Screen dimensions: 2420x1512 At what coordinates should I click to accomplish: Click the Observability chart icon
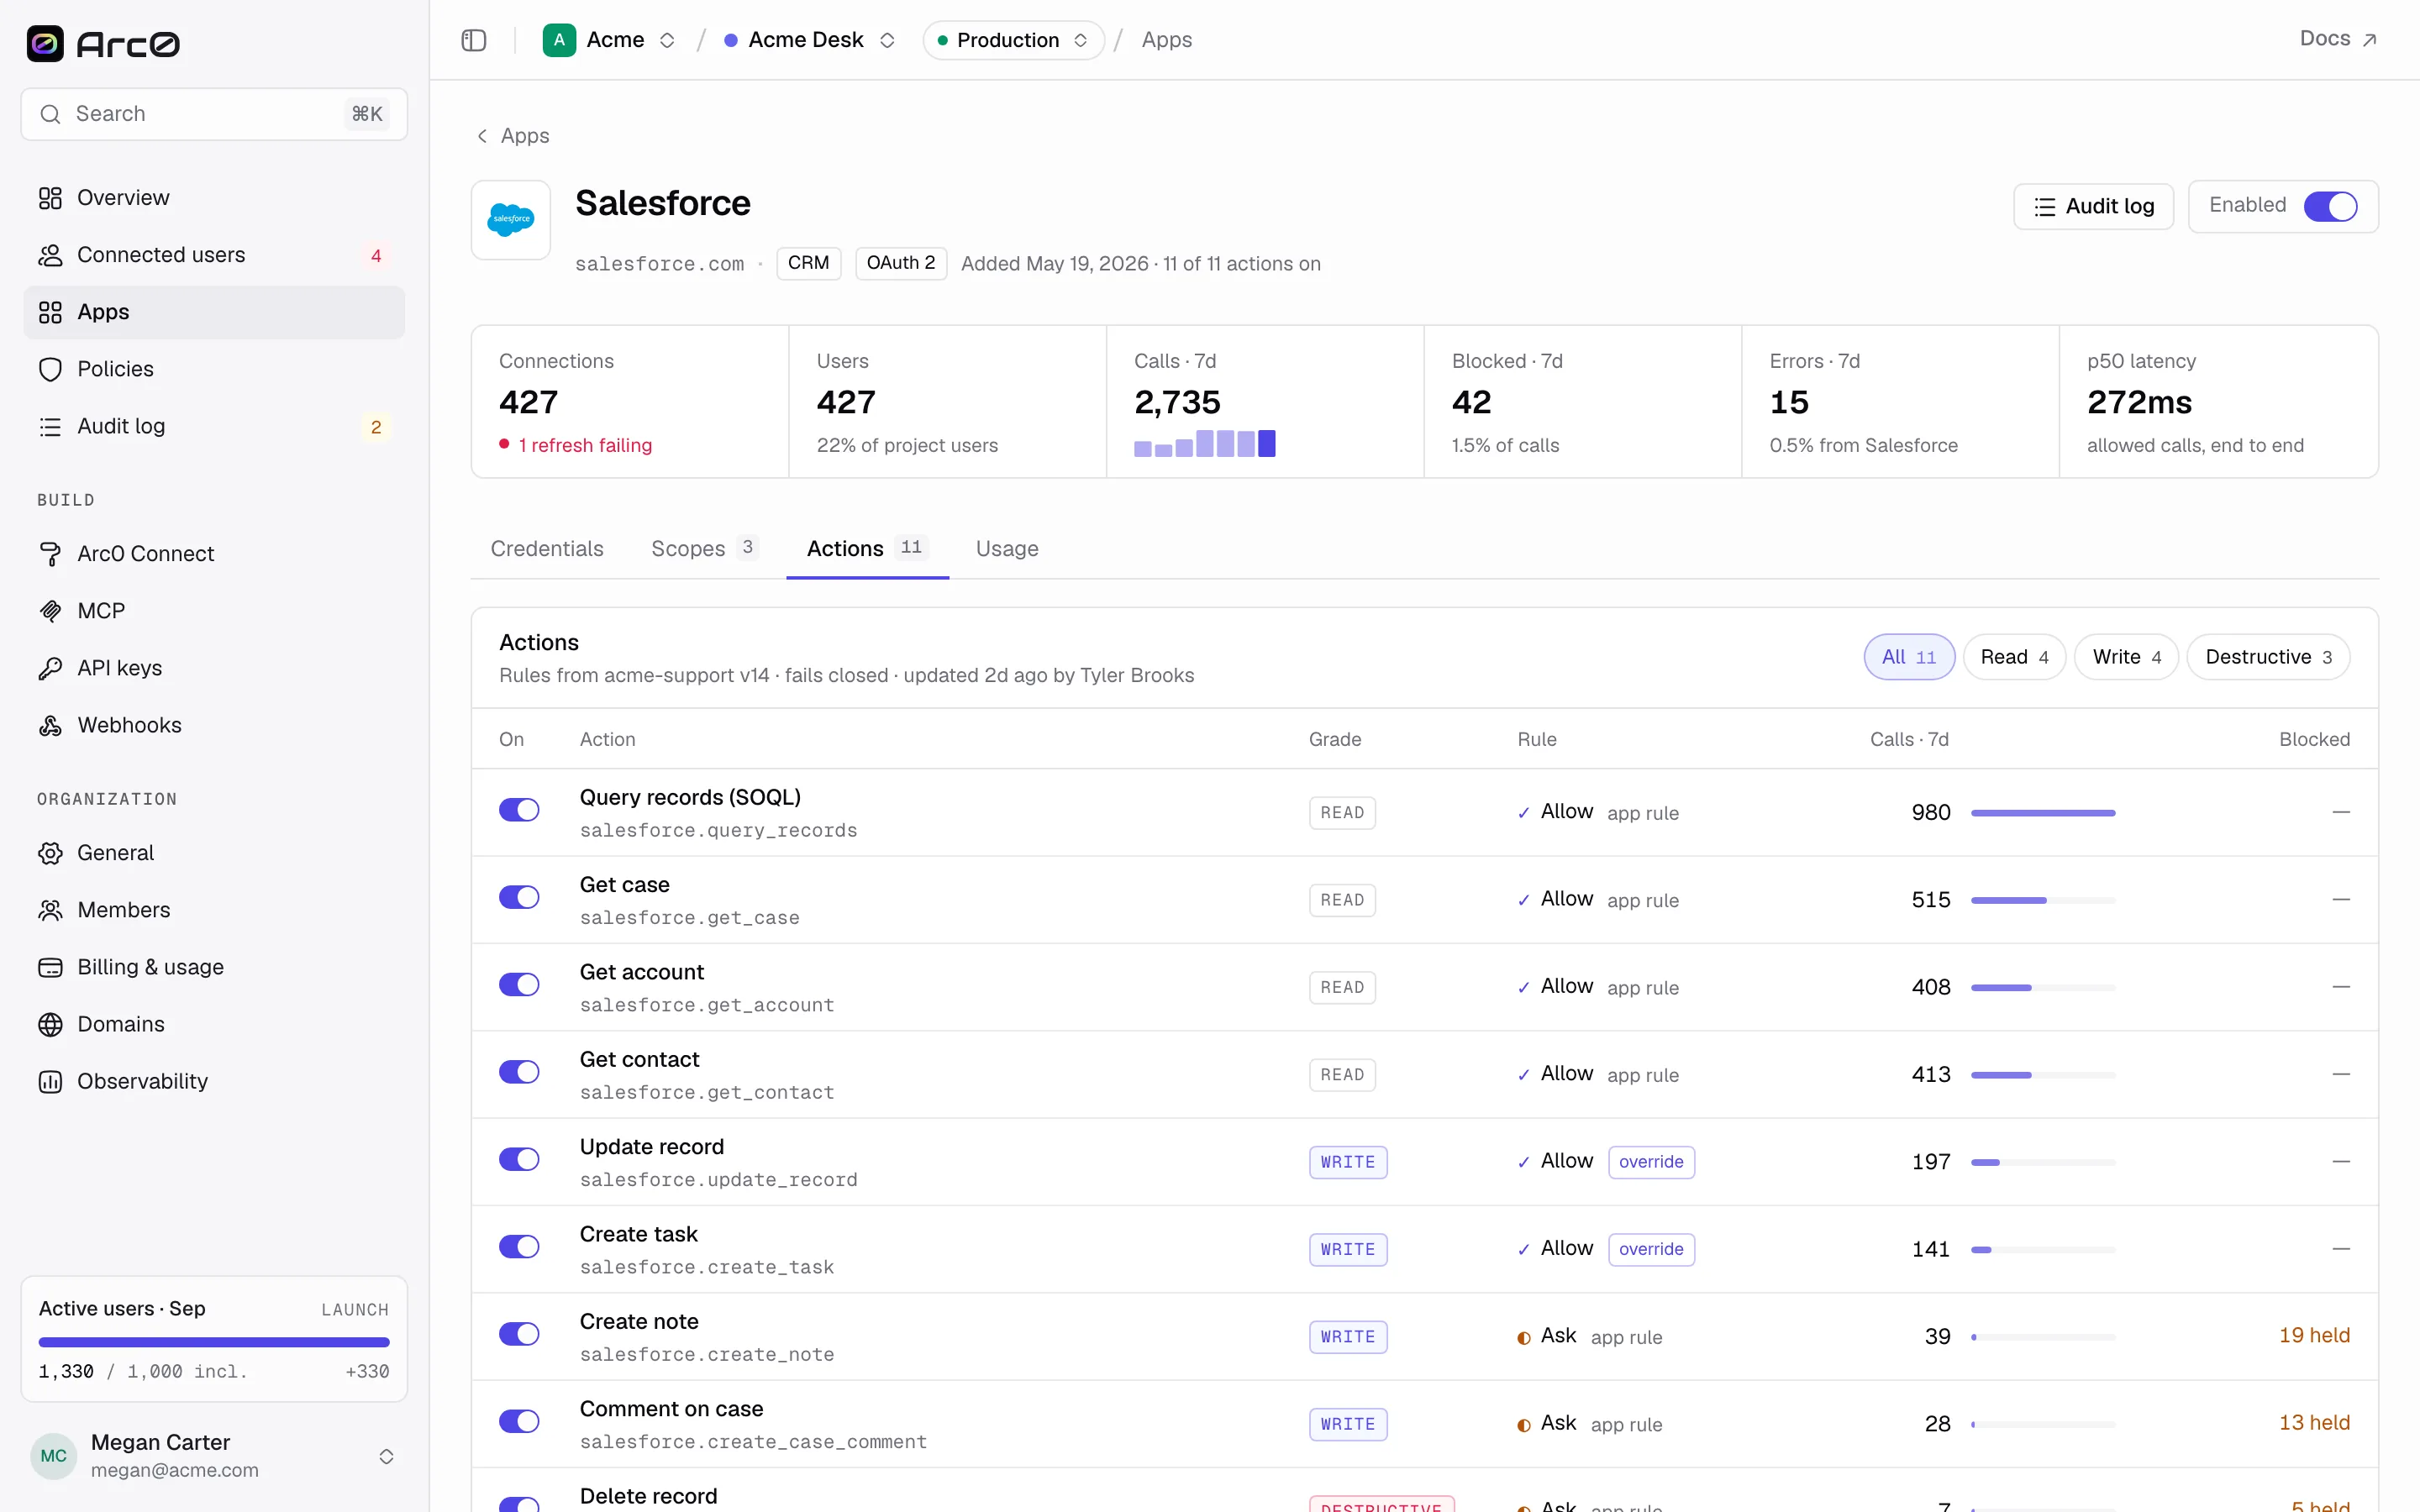tap(50, 1081)
